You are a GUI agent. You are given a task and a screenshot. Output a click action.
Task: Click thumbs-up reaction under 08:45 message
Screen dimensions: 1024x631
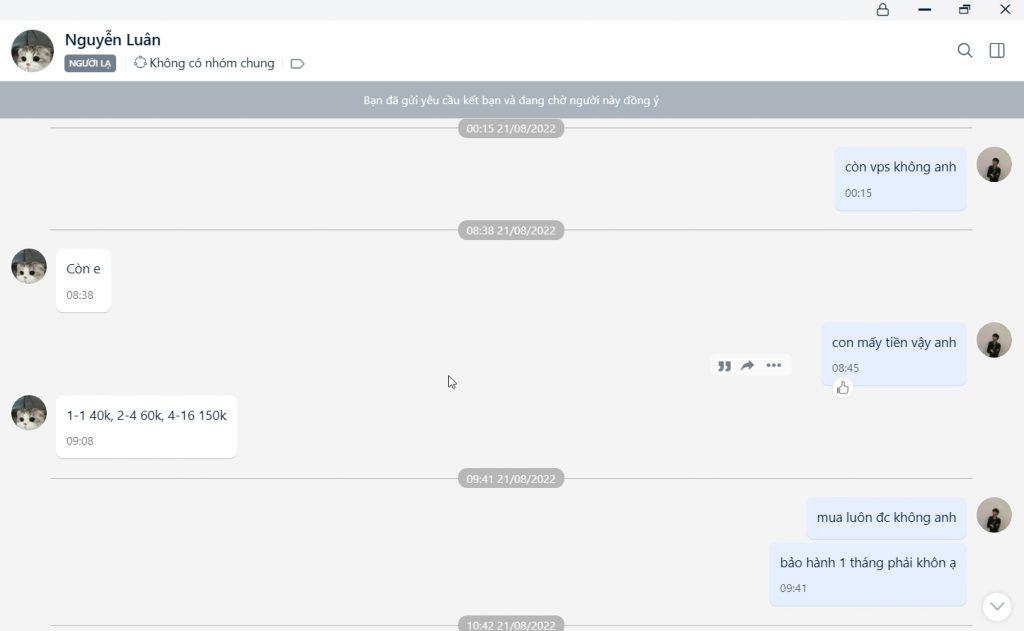843,388
